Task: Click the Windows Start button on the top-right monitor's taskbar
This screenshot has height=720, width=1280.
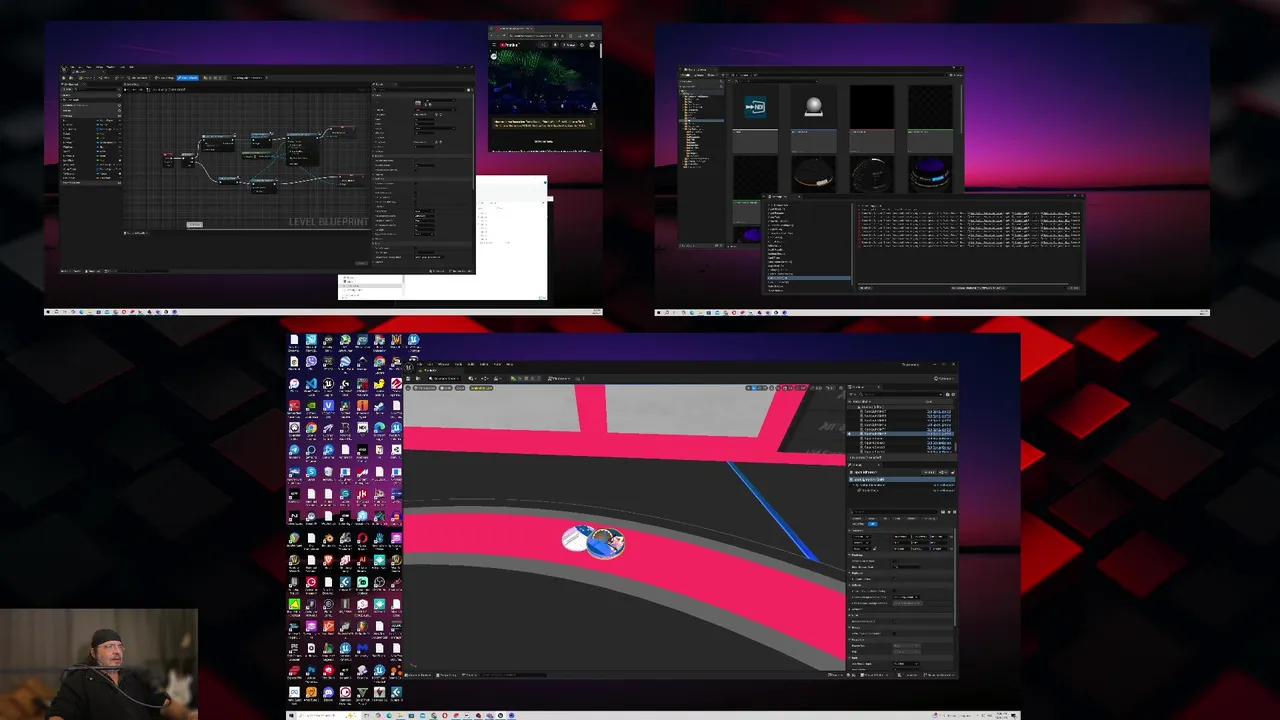Action: pos(659,312)
